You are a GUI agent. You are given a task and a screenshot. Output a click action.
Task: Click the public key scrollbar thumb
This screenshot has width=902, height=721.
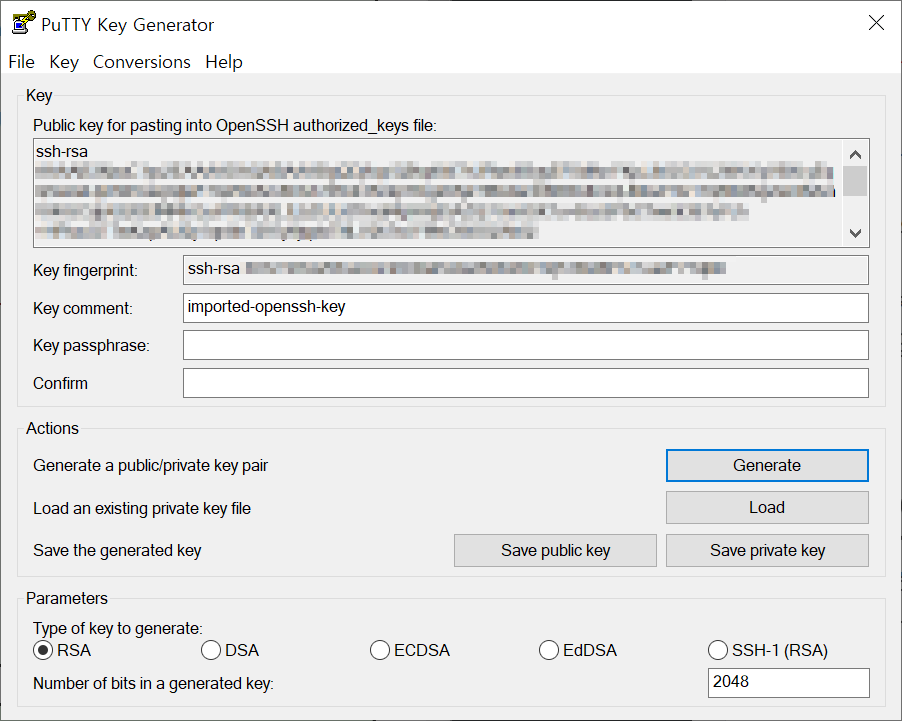coord(855,181)
